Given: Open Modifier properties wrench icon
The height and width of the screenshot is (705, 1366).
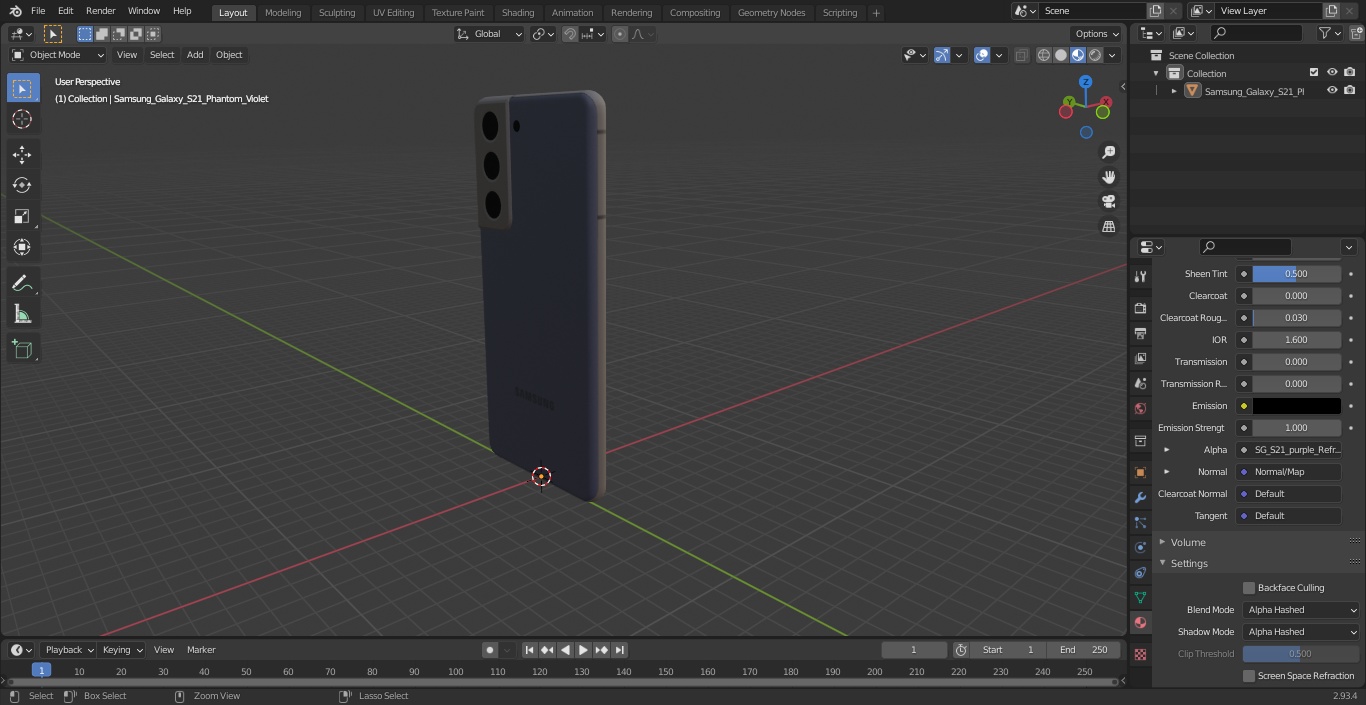Looking at the screenshot, I should 1140,497.
